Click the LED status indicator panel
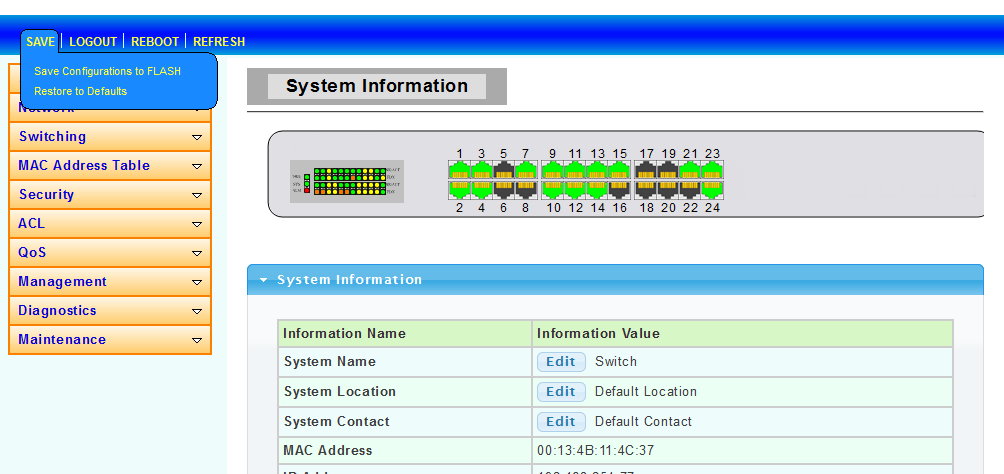 tap(347, 182)
